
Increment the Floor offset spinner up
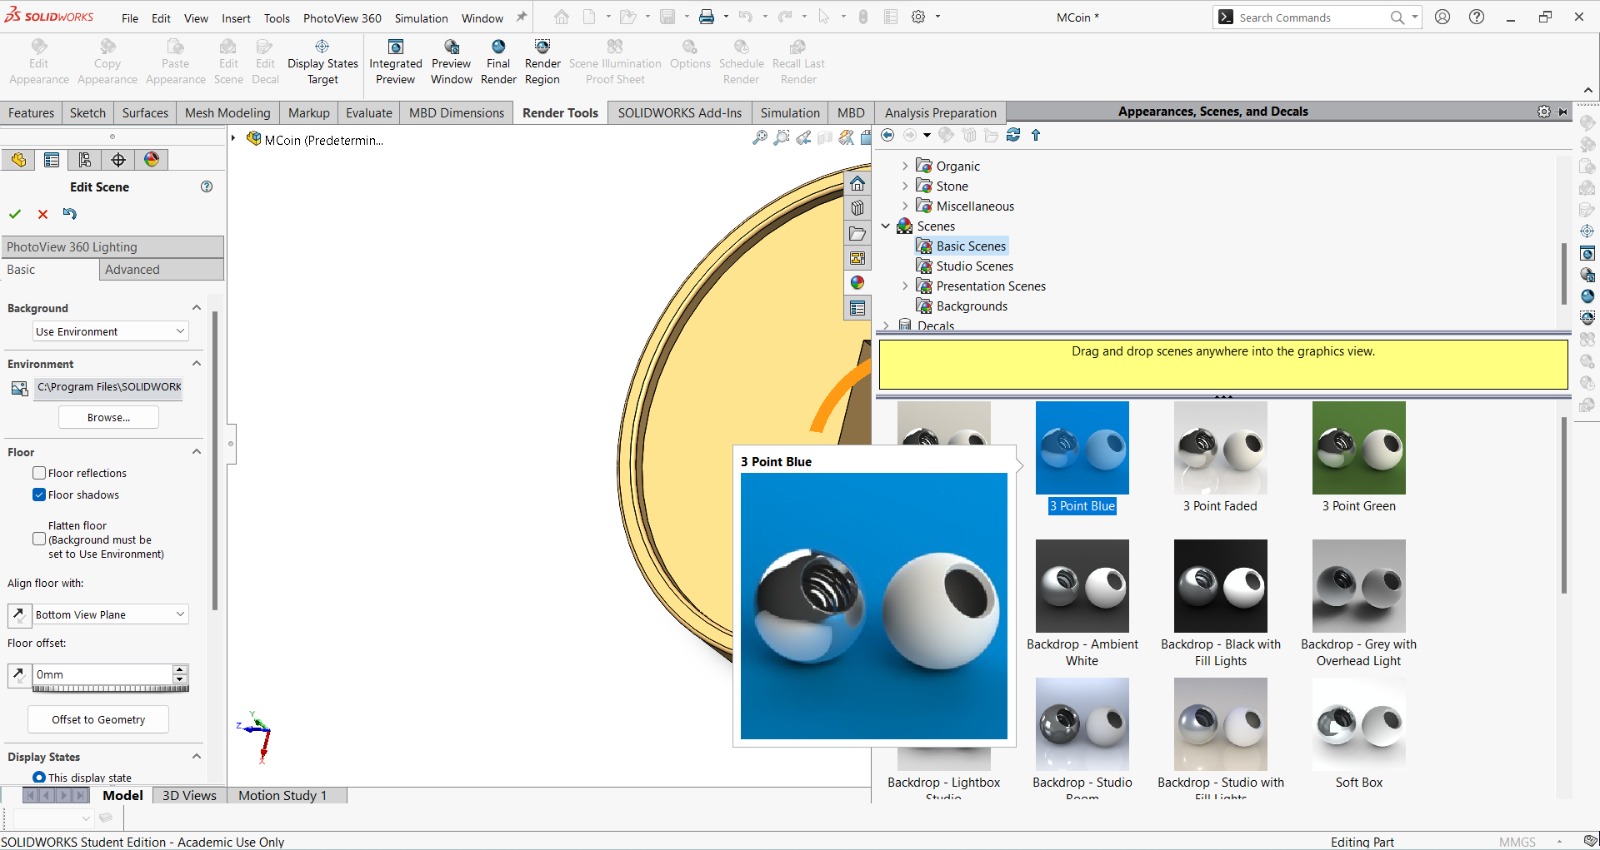pyautogui.click(x=180, y=669)
